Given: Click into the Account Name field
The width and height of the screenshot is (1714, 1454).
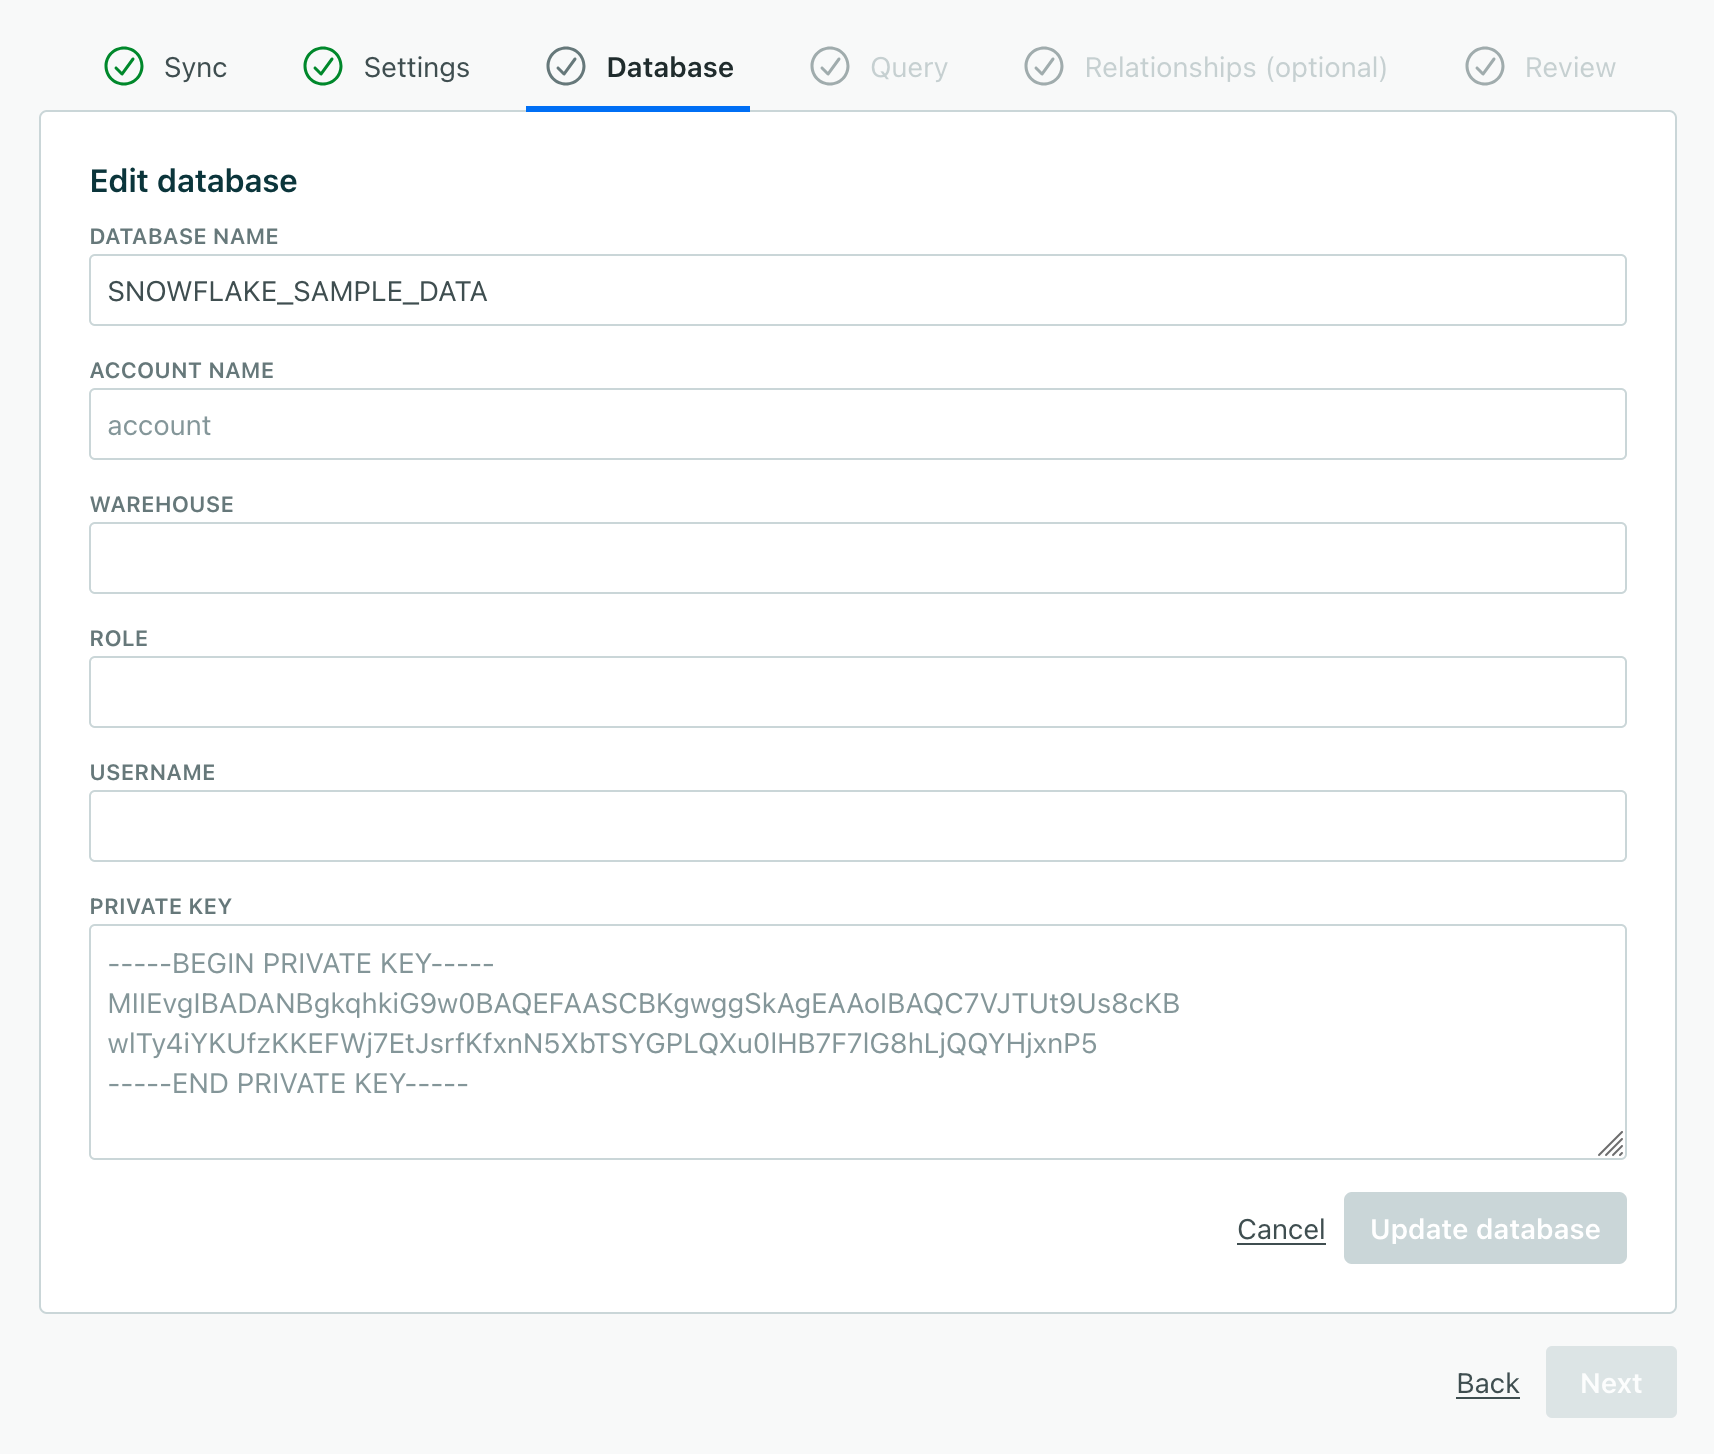Looking at the screenshot, I should pos(858,424).
